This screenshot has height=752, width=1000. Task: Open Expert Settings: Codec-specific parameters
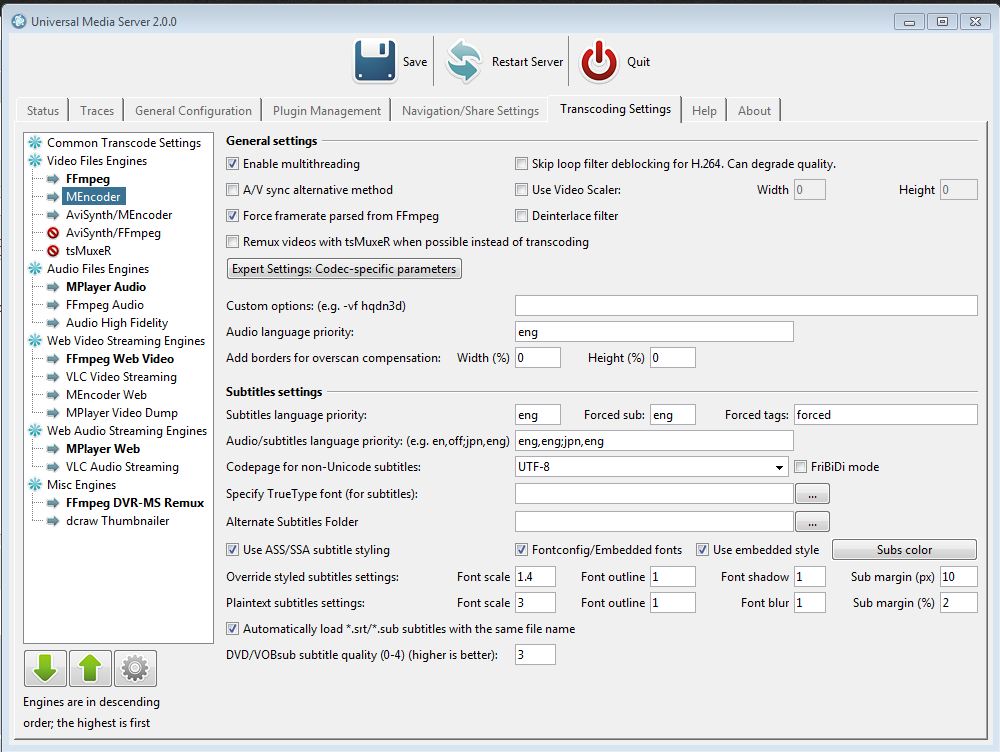point(344,269)
